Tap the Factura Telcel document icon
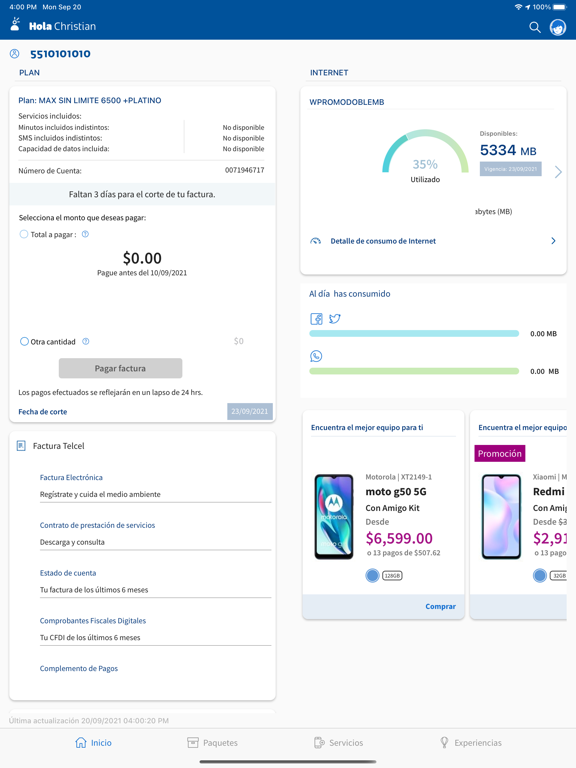This screenshot has width=576, height=768. (x=21, y=446)
